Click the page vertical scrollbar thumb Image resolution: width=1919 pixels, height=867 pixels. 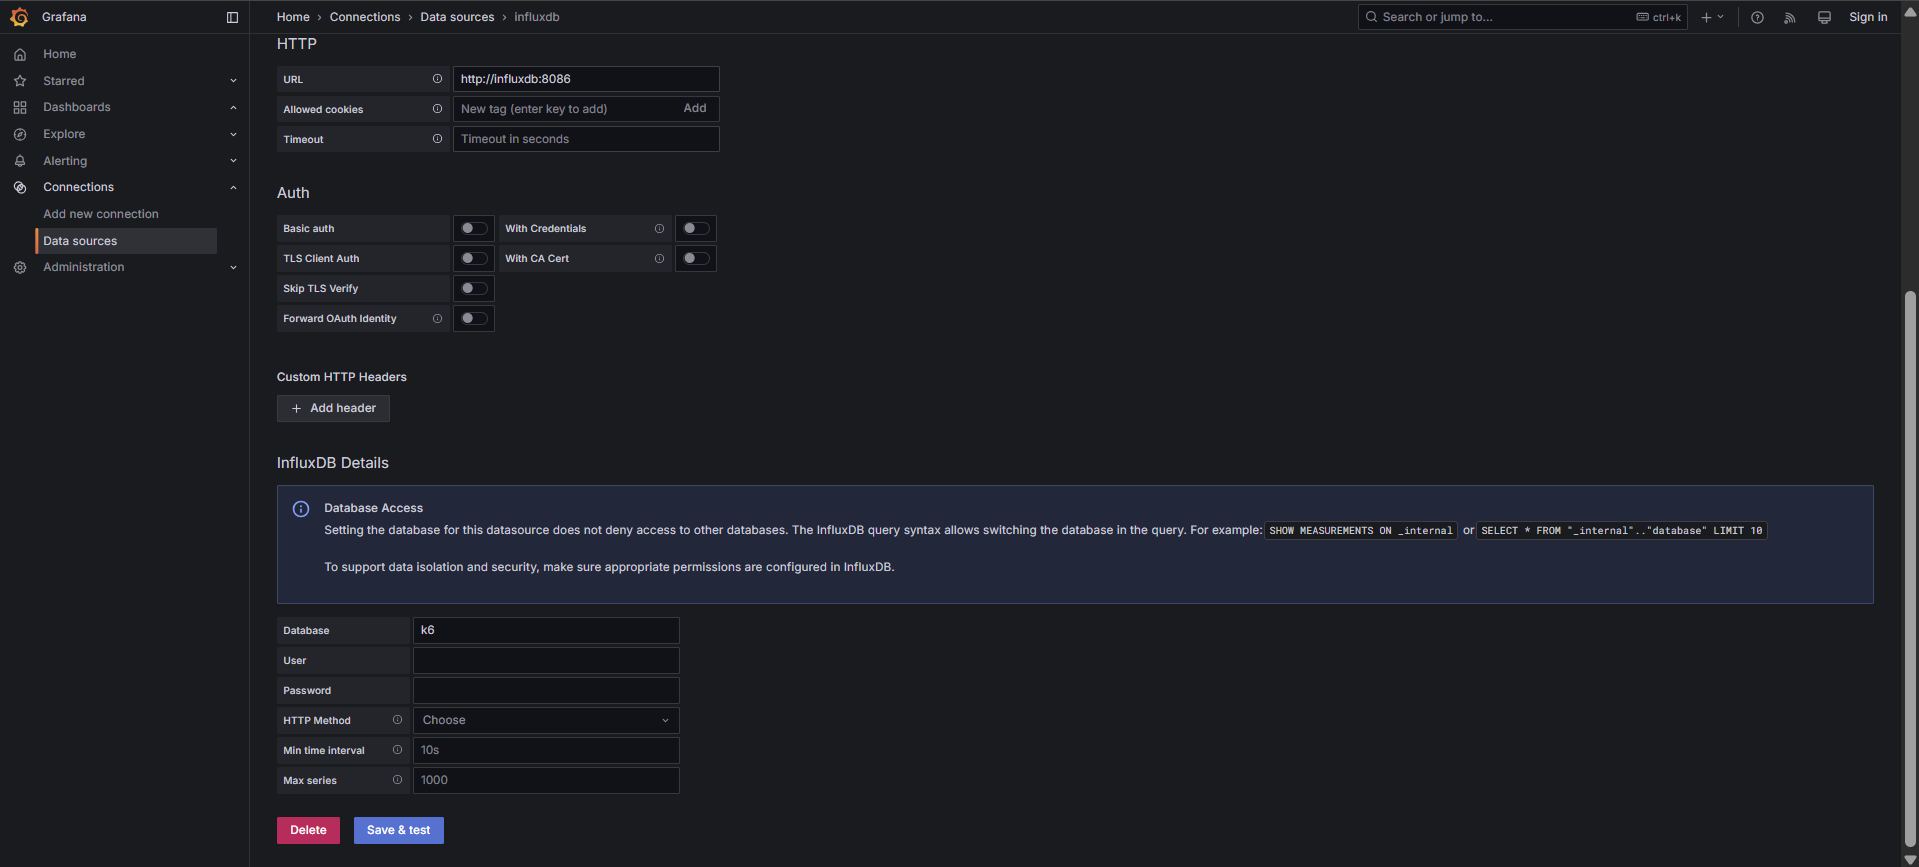pos(1910,568)
